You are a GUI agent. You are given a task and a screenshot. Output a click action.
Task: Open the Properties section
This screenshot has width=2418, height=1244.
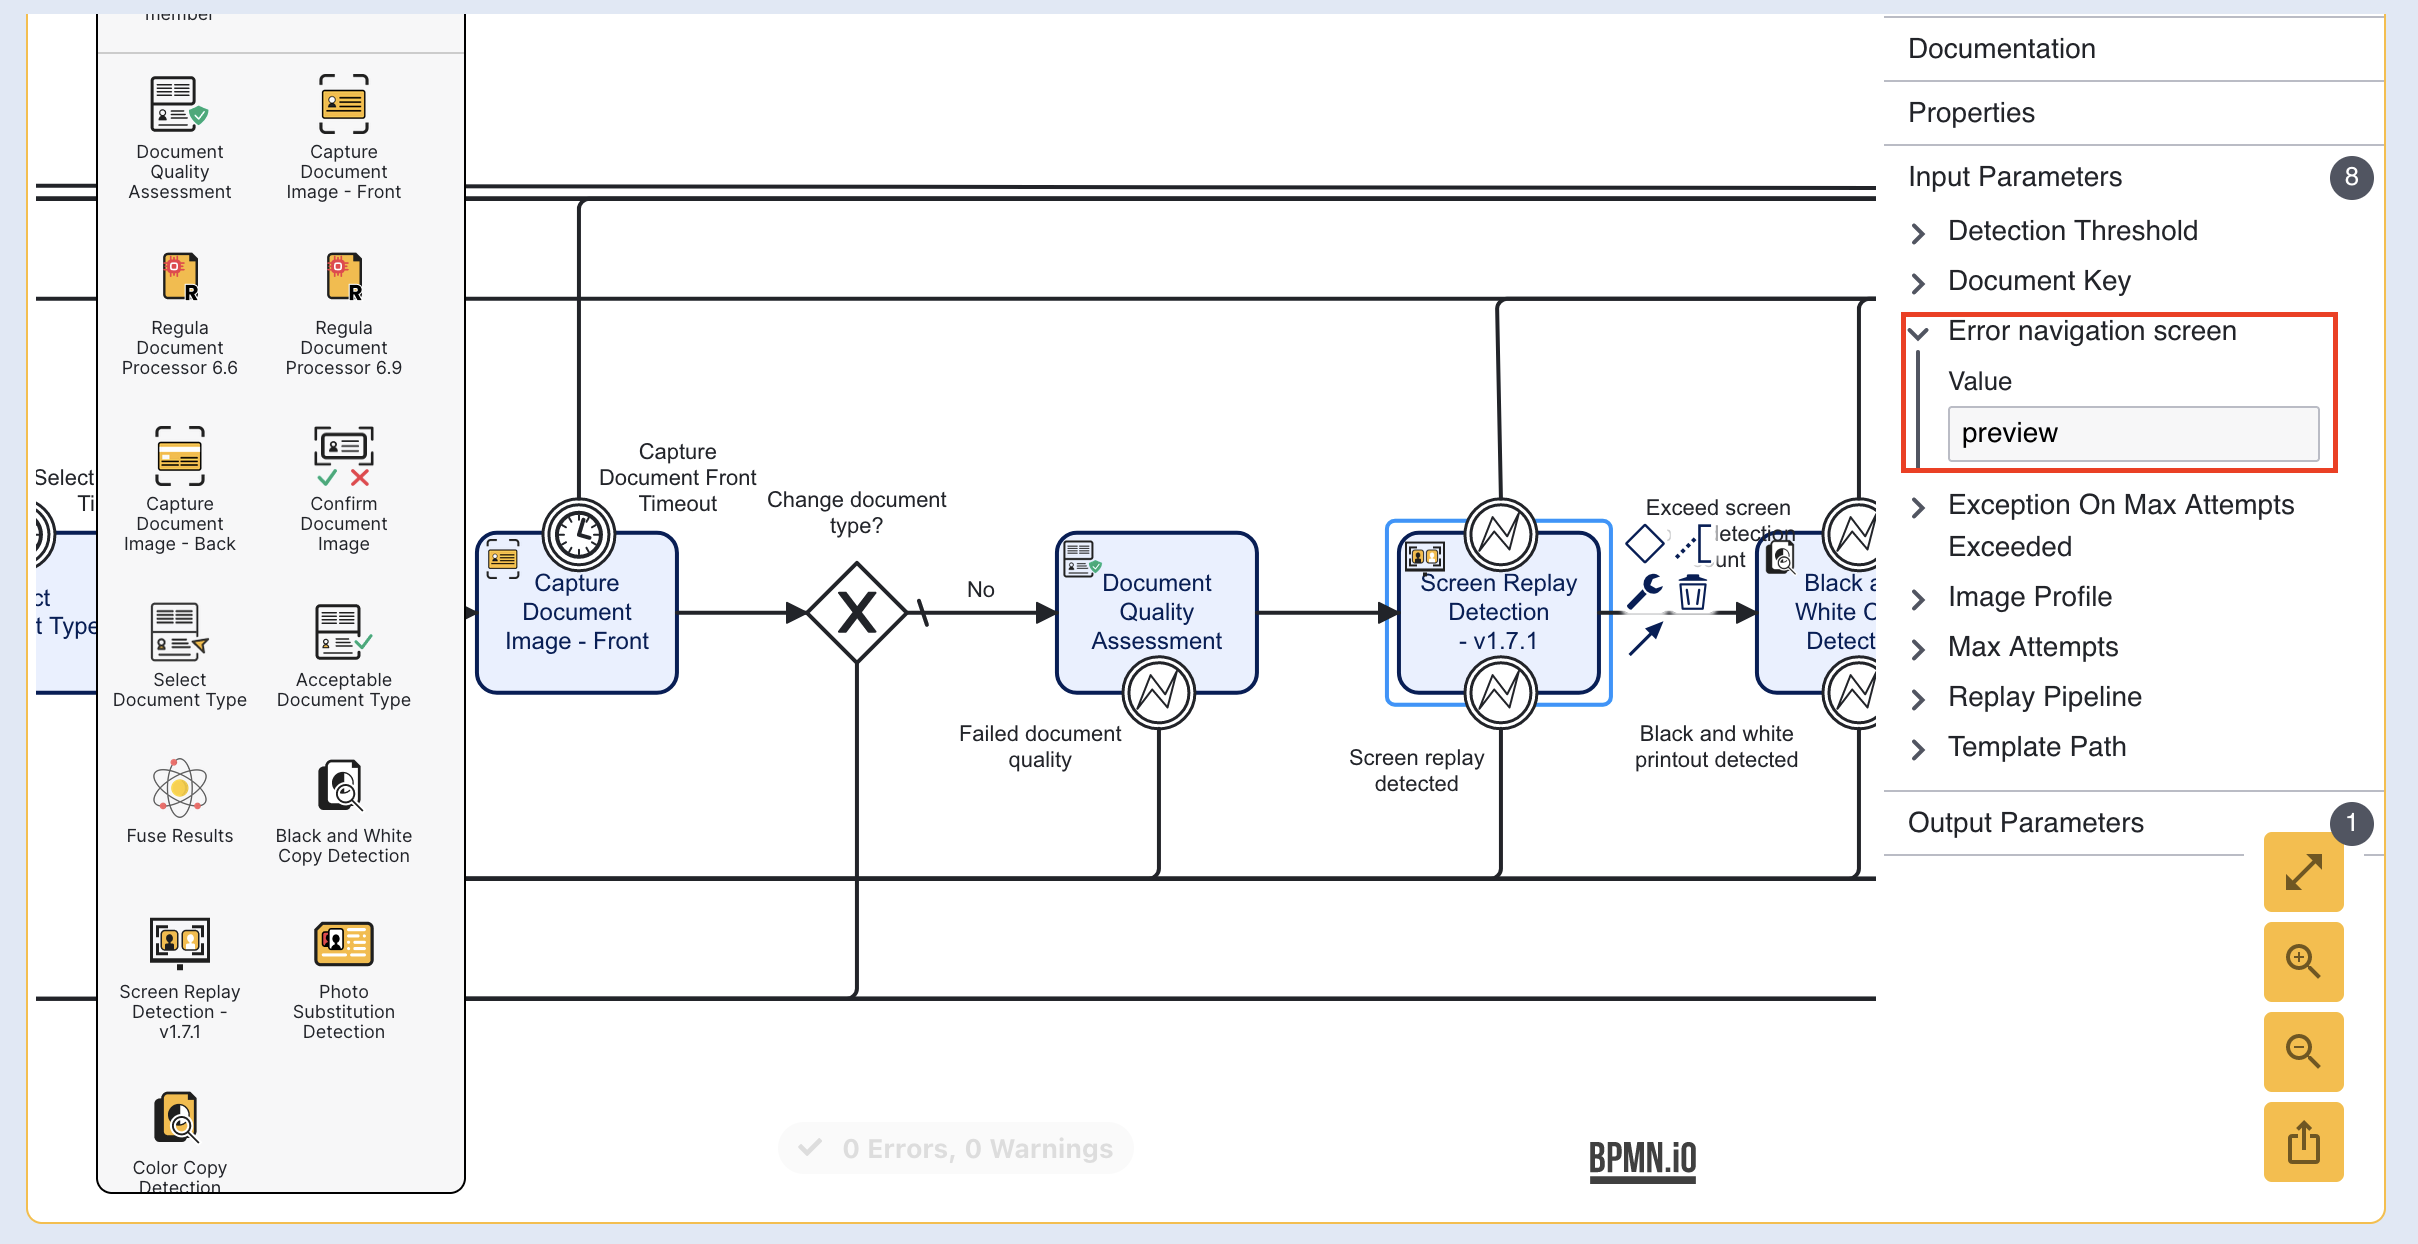click(x=1970, y=113)
